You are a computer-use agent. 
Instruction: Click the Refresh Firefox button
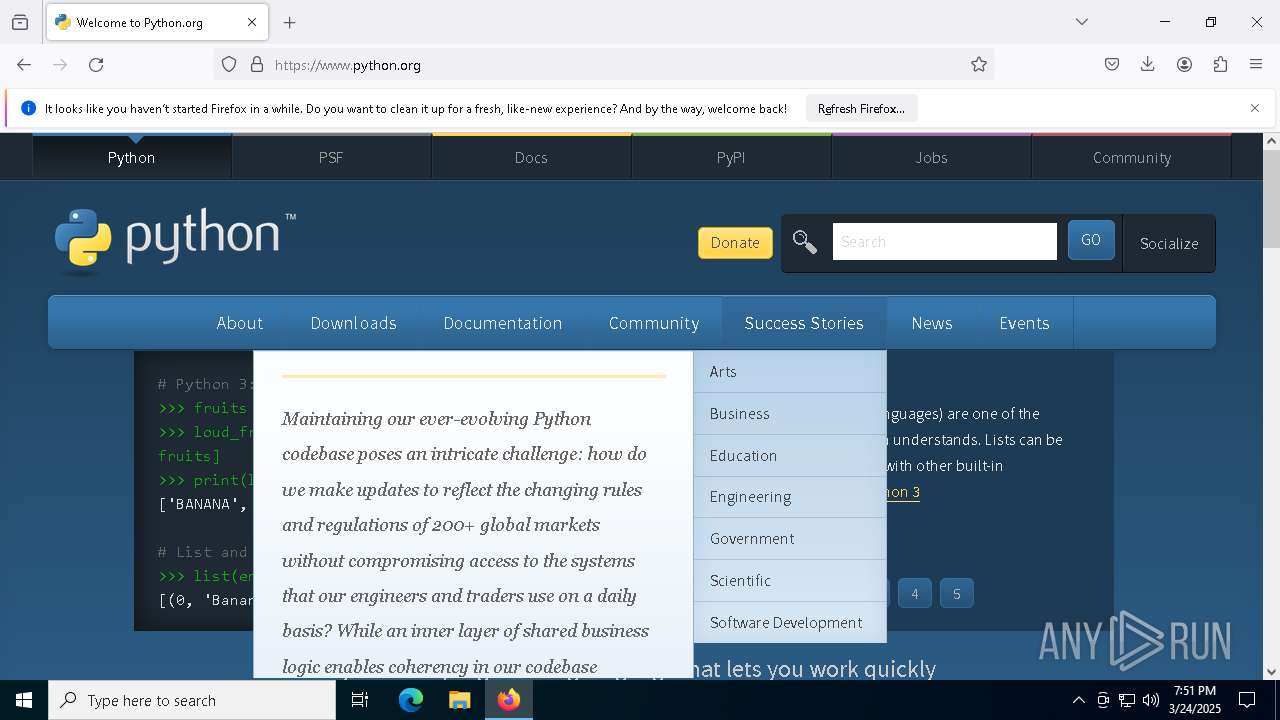[x=861, y=109]
